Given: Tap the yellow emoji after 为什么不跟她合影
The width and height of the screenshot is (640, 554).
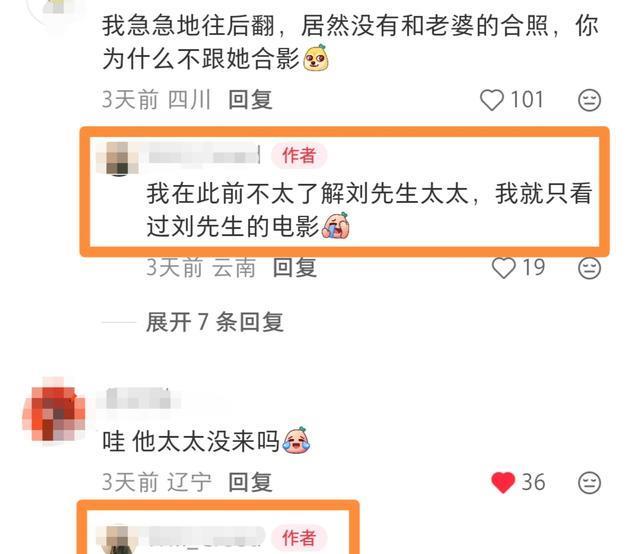Looking at the screenshot, I should point(316,58).
